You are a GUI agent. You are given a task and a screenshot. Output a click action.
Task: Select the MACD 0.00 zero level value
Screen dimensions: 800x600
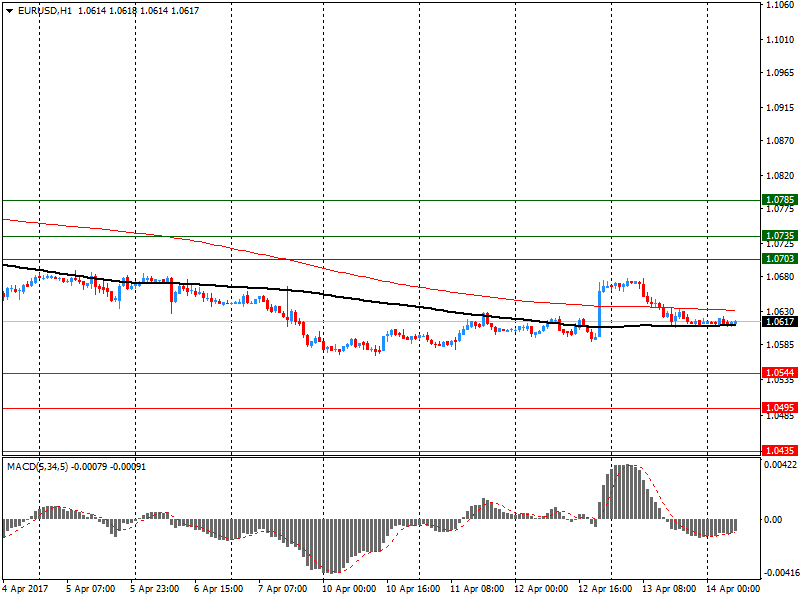click(772, 519)
